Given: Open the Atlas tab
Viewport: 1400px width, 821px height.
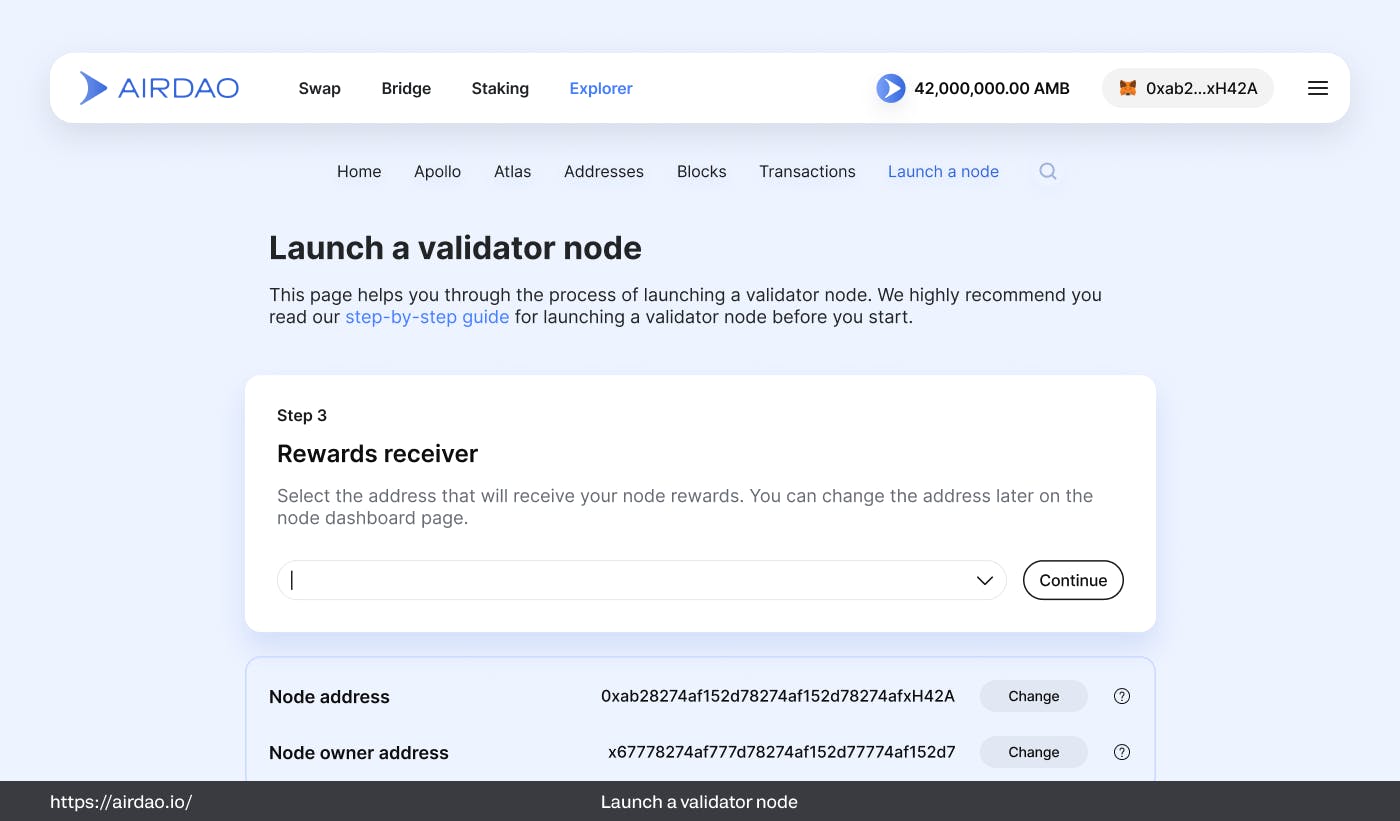Looking at the screenshot, I should 512,171.
